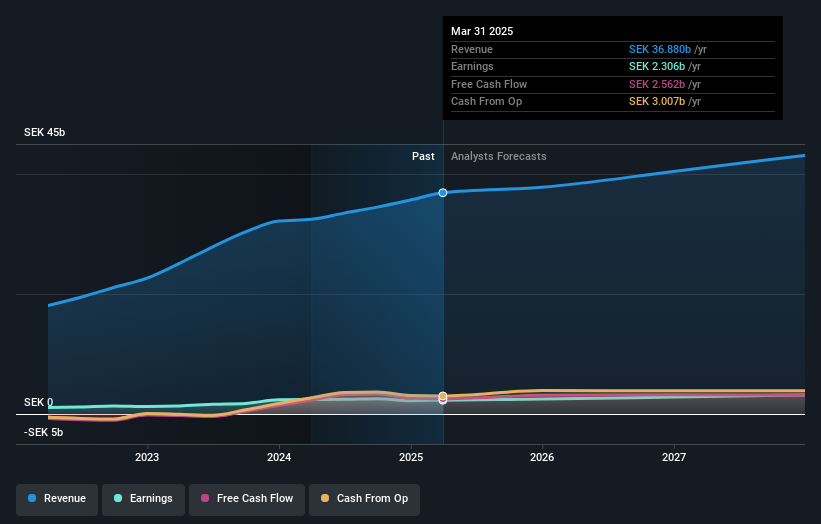Toggle the Cash From Op legend series
This screenshot has width=821, height=524.
[364, 499]
